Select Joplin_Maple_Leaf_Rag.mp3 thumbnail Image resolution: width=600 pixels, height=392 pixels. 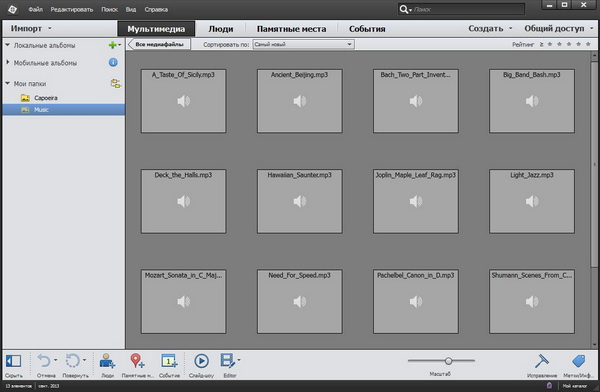pyautogui.click(x=416, y=201)
